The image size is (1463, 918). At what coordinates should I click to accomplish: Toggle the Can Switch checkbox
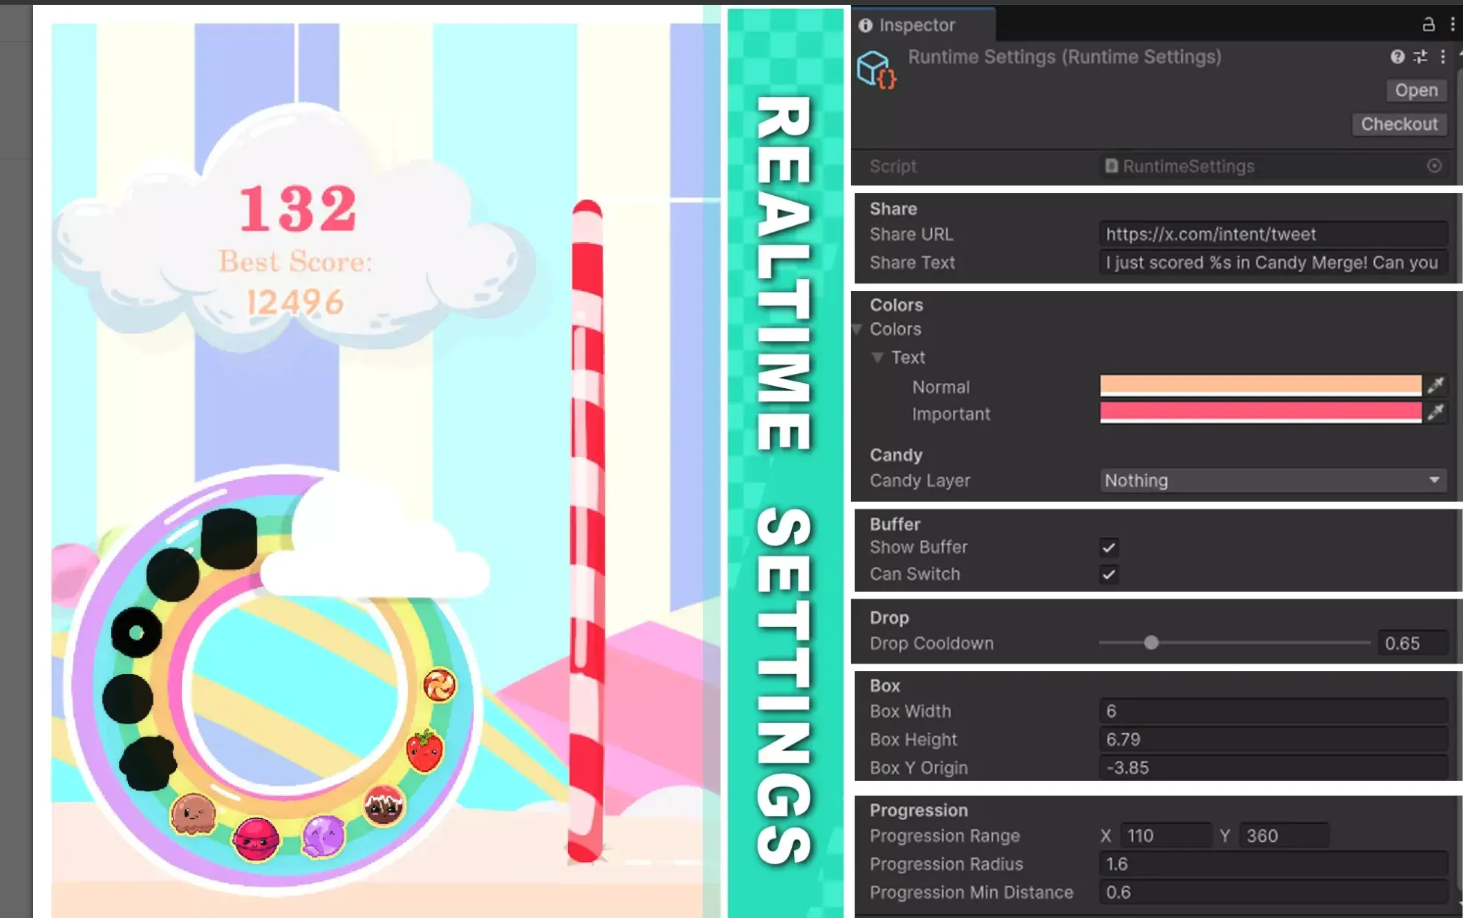tap(1109, 574)
